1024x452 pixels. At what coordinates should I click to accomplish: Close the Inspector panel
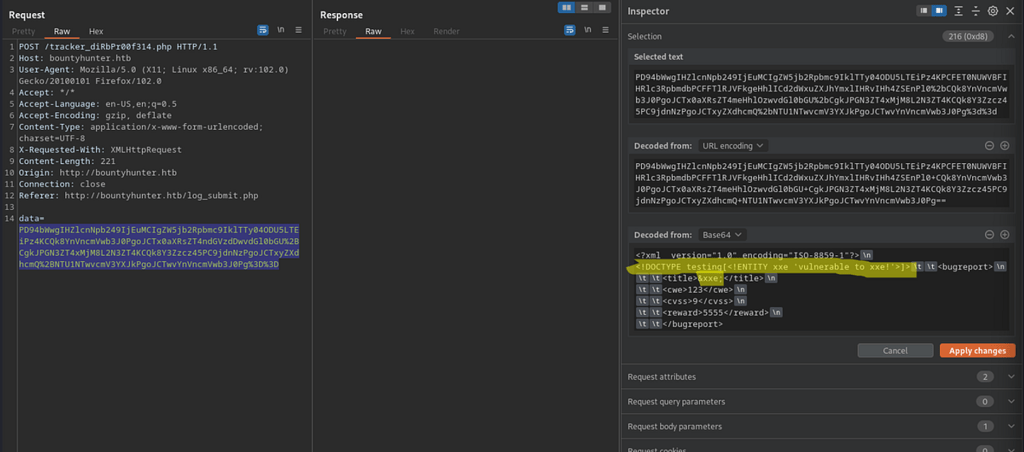click(x=1009, y=11)
